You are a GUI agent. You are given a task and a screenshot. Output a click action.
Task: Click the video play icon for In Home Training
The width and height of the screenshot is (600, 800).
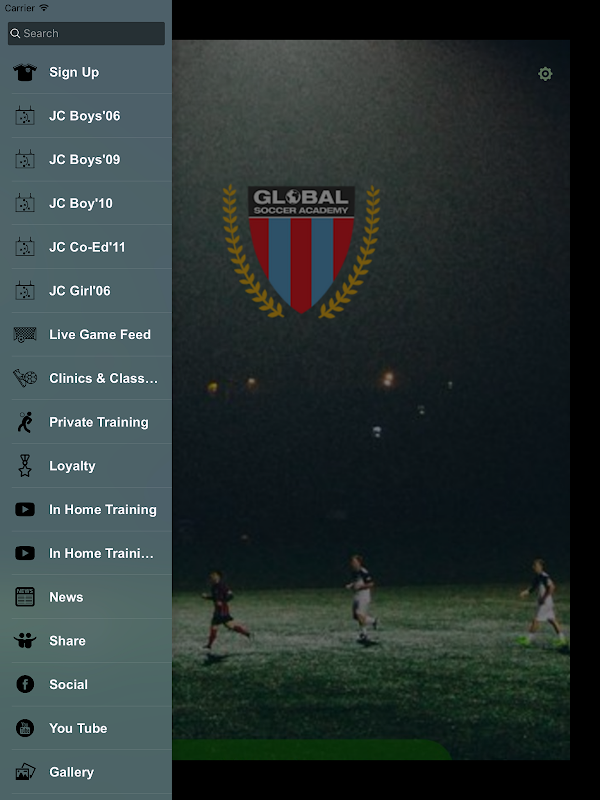[24, 509]
